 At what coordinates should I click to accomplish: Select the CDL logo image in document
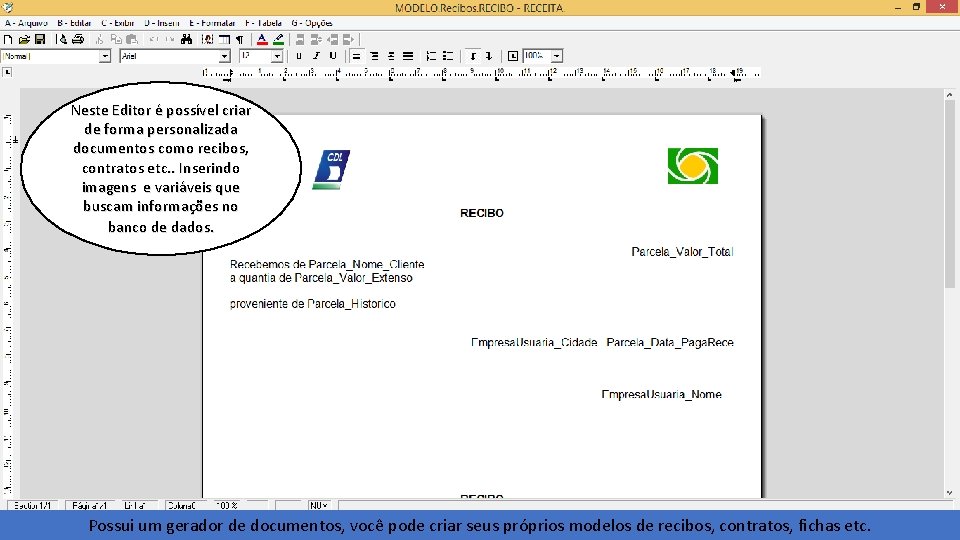point(331,170)
